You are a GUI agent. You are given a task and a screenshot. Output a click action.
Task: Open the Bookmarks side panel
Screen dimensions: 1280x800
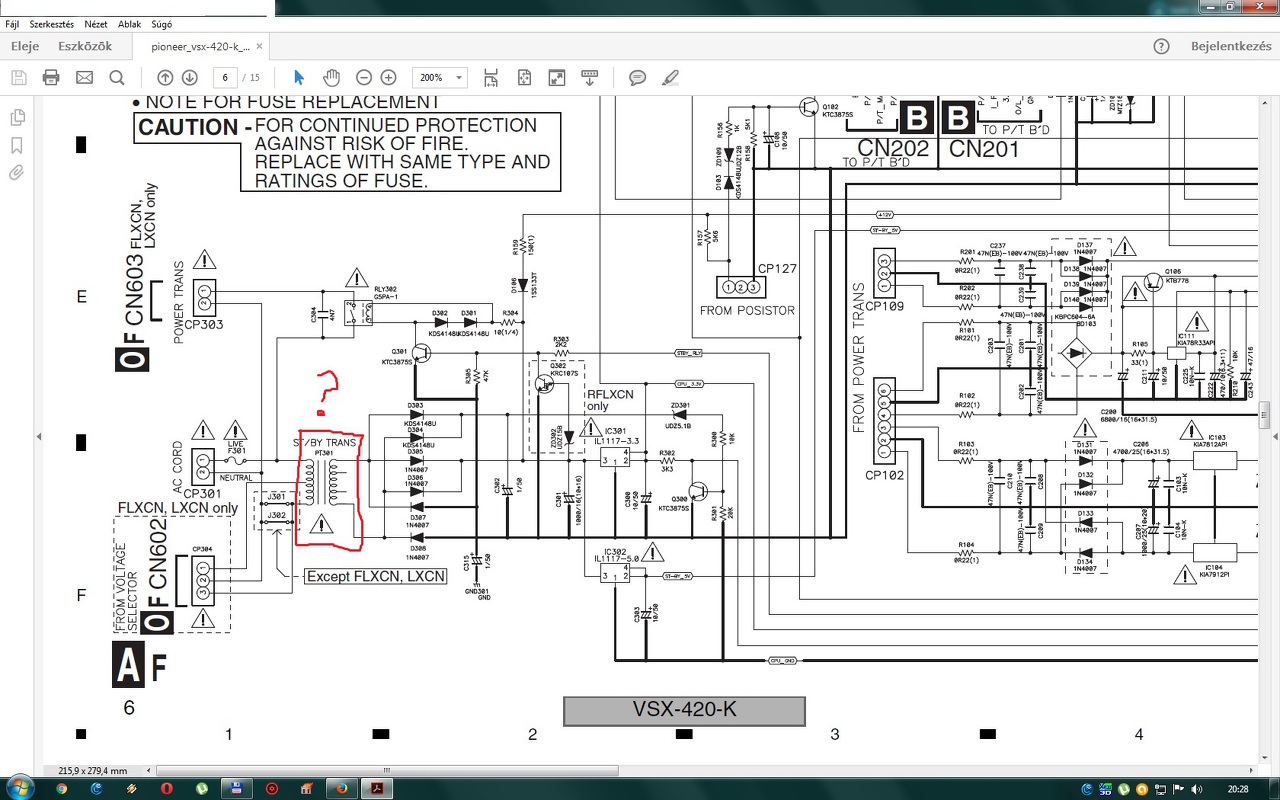point(17,145)
